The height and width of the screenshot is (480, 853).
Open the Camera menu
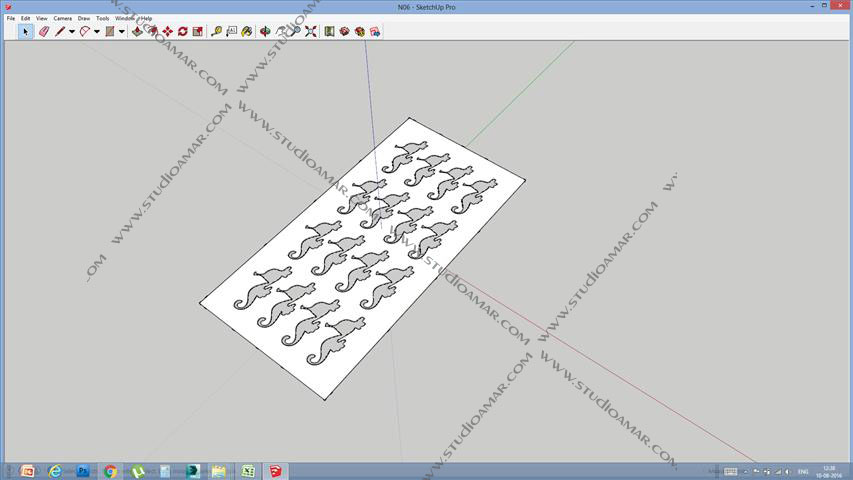(x=63, y=18)
